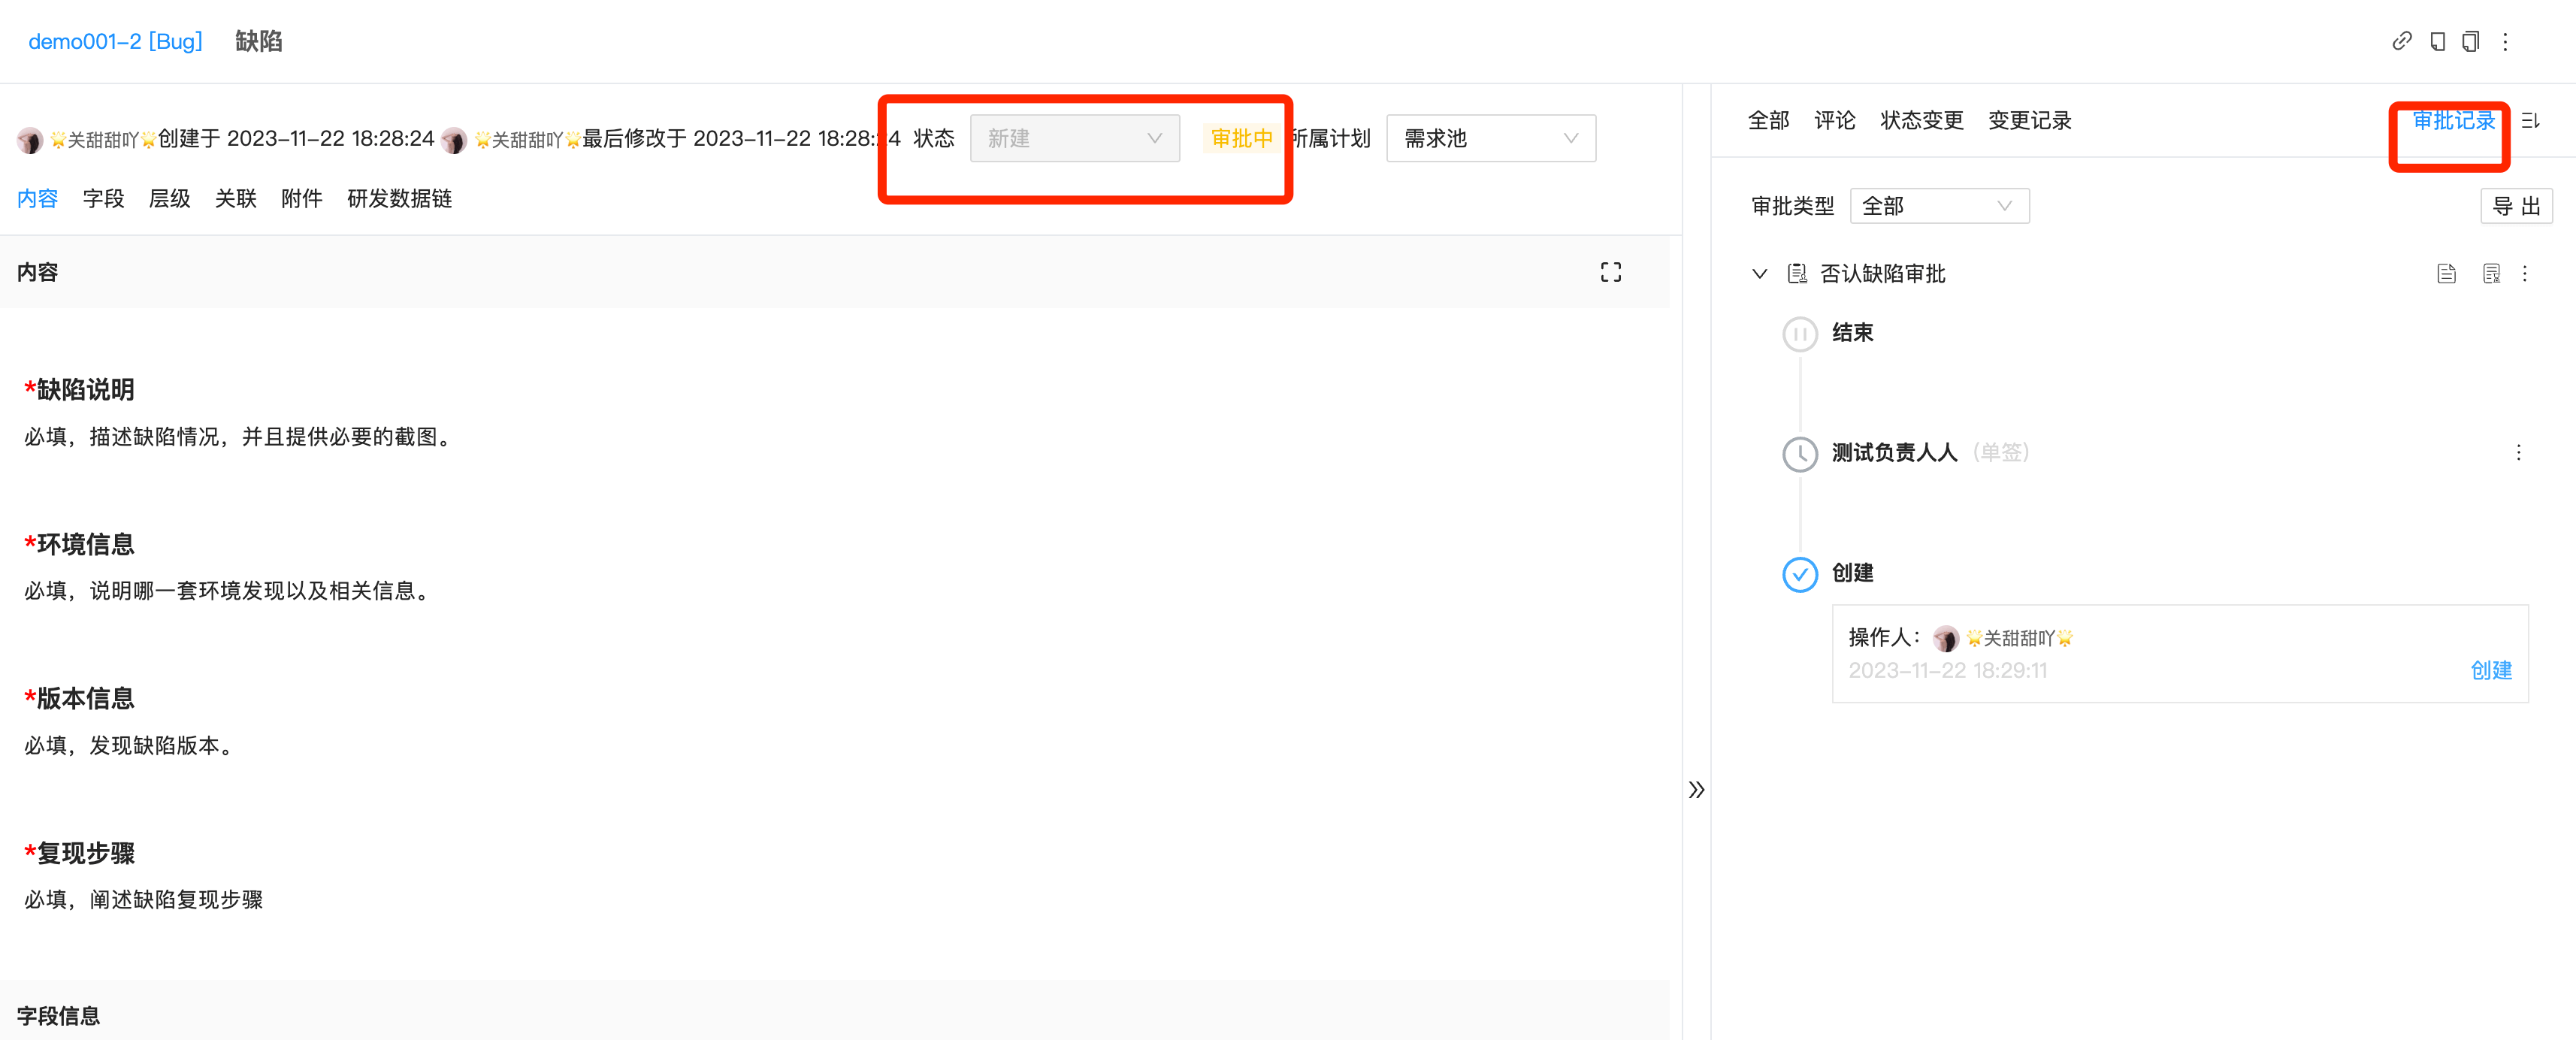Click the 创建 link in the approval timeline
2576x1040 pixels.
pos(2491,671)
